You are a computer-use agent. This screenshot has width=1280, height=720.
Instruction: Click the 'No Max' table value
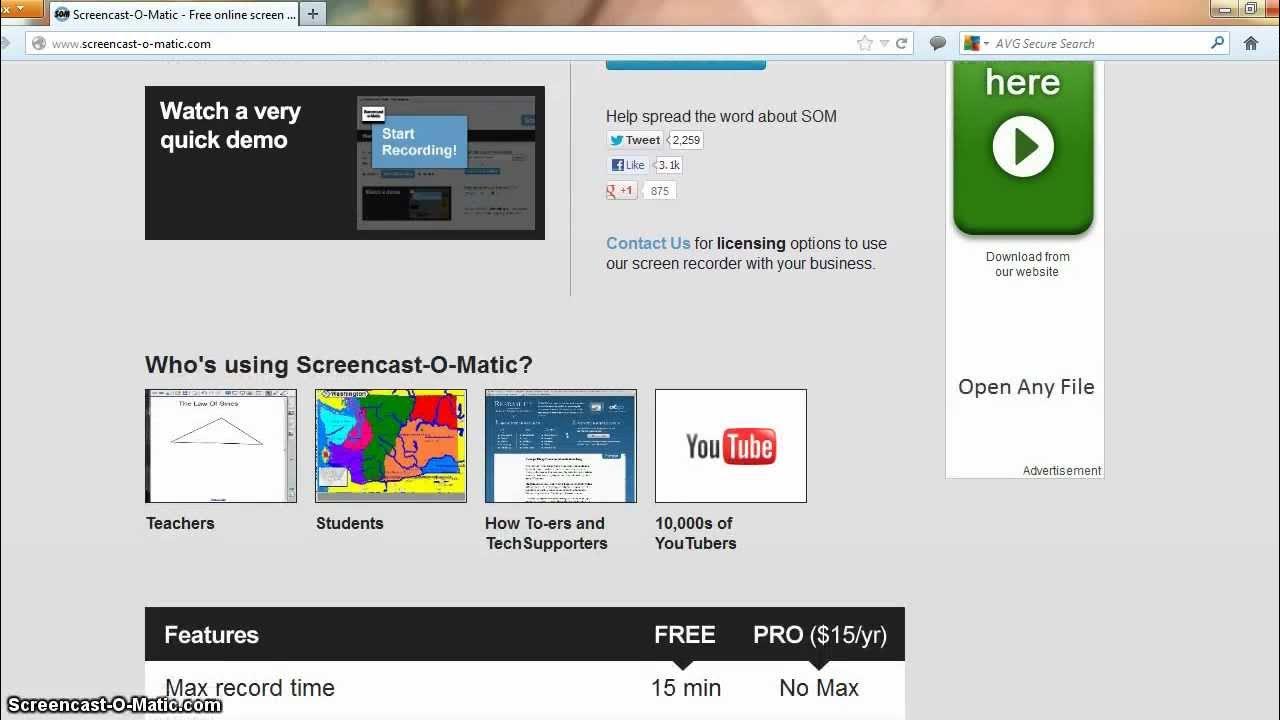point(819,688)
